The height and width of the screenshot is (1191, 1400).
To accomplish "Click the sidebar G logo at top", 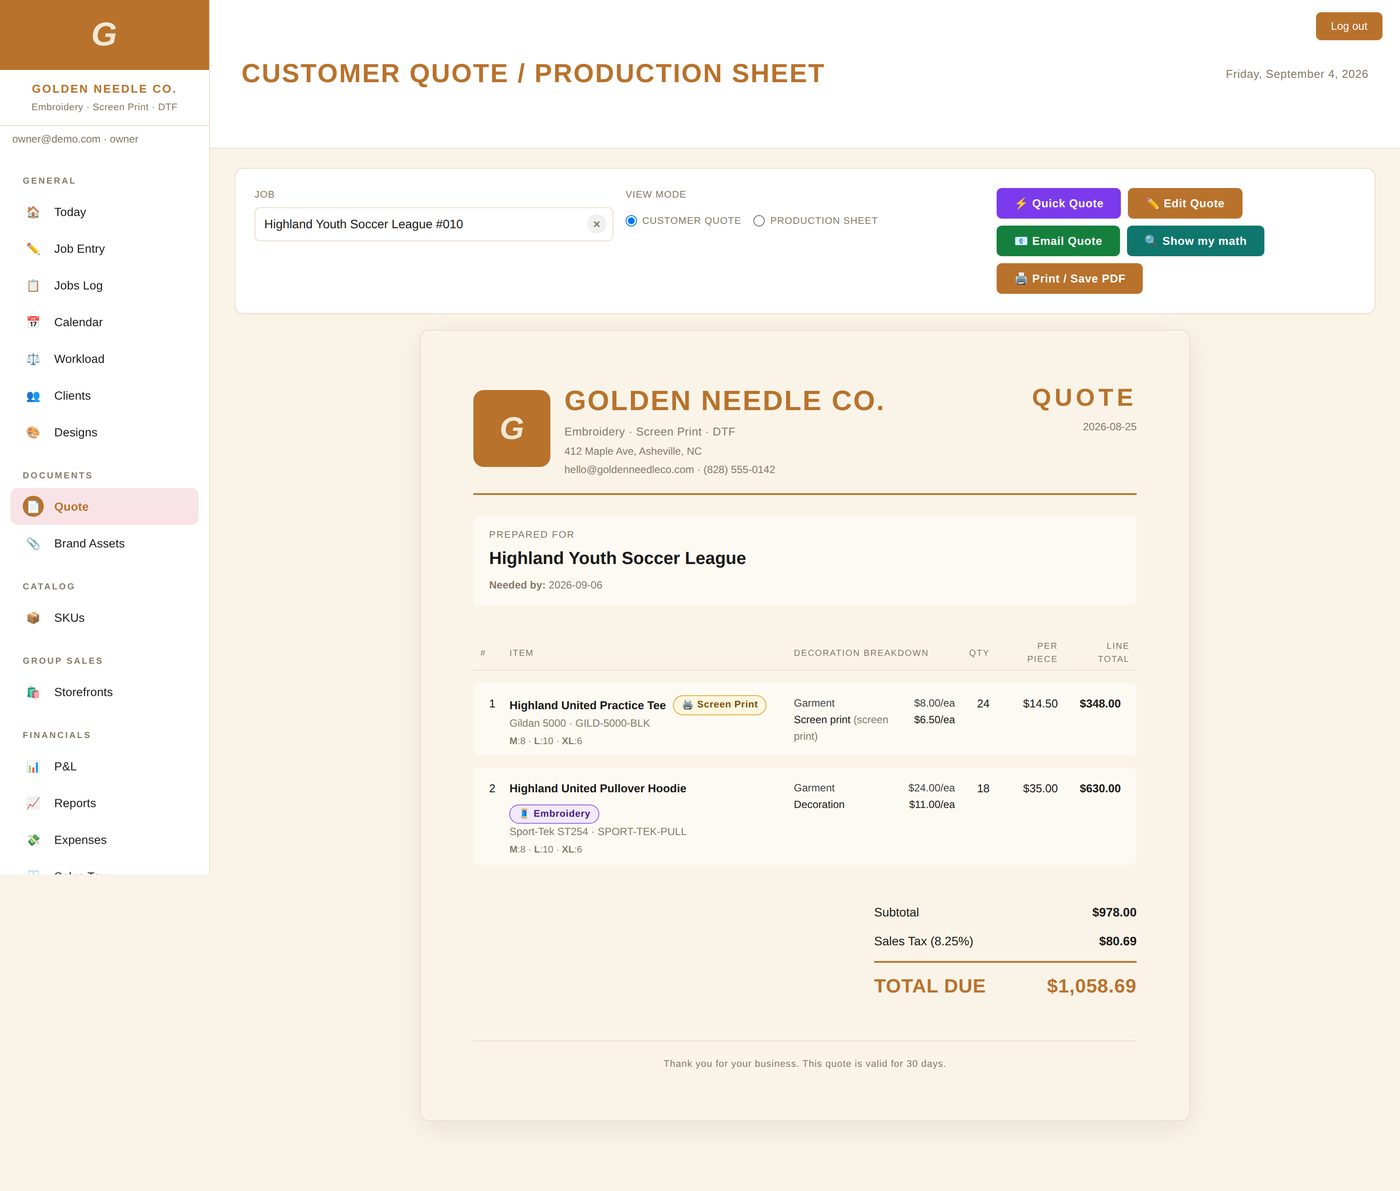I will click(x=104, y=35).
